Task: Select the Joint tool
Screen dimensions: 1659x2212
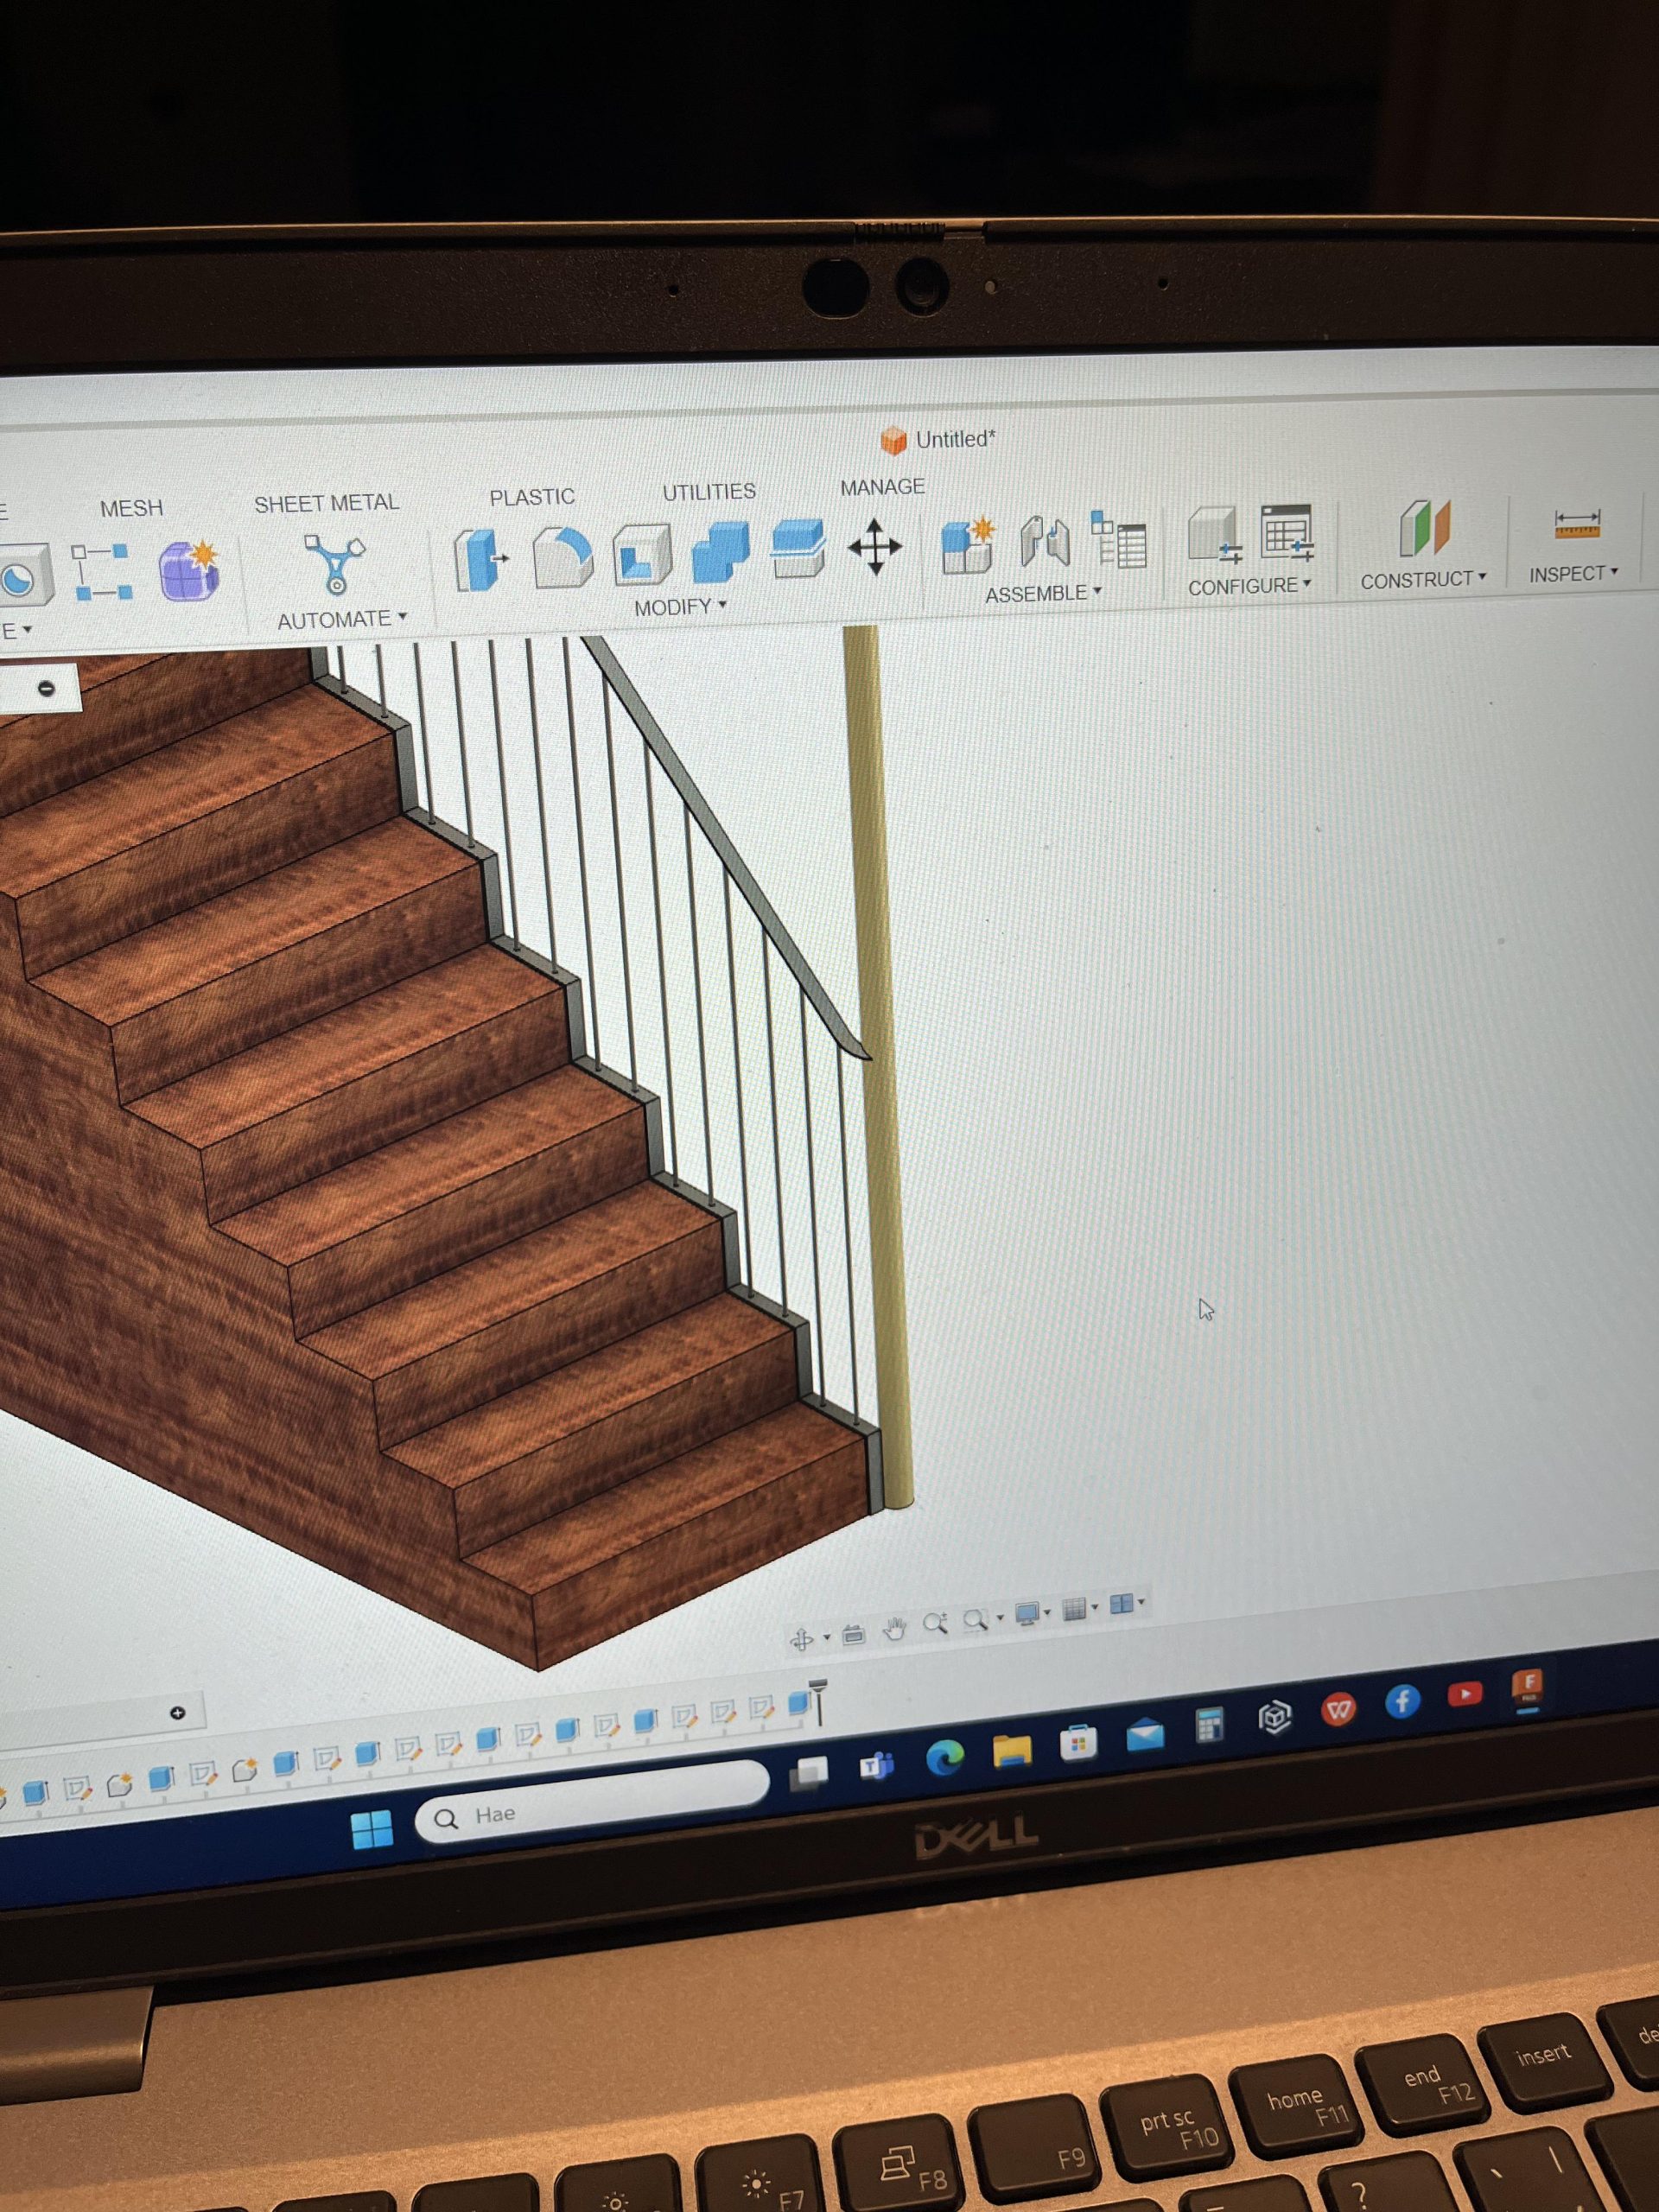Action: (1045, 541)
